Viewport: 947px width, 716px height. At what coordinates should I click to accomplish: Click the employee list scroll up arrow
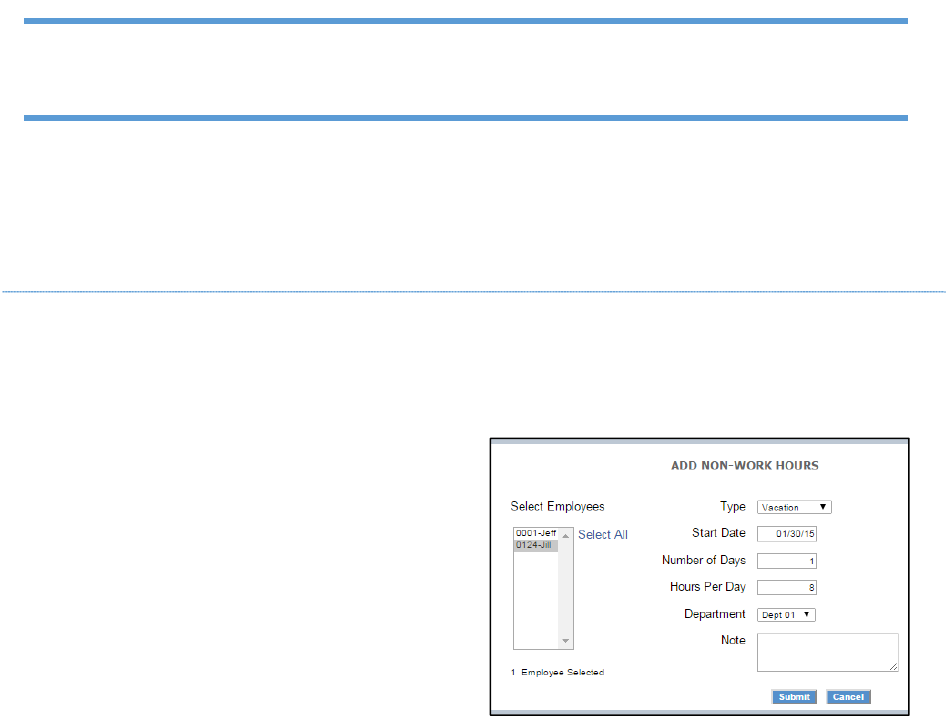pos(565,536)
